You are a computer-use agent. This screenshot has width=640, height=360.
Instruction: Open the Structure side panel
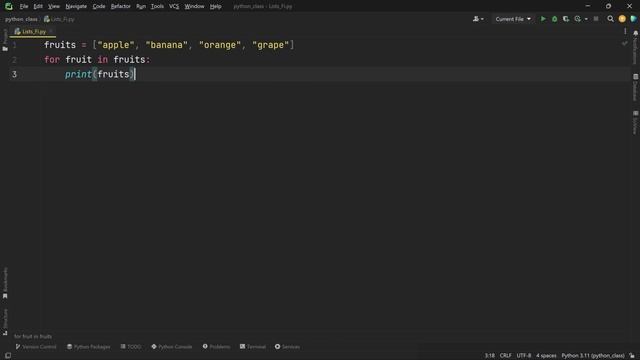(5, 322)
